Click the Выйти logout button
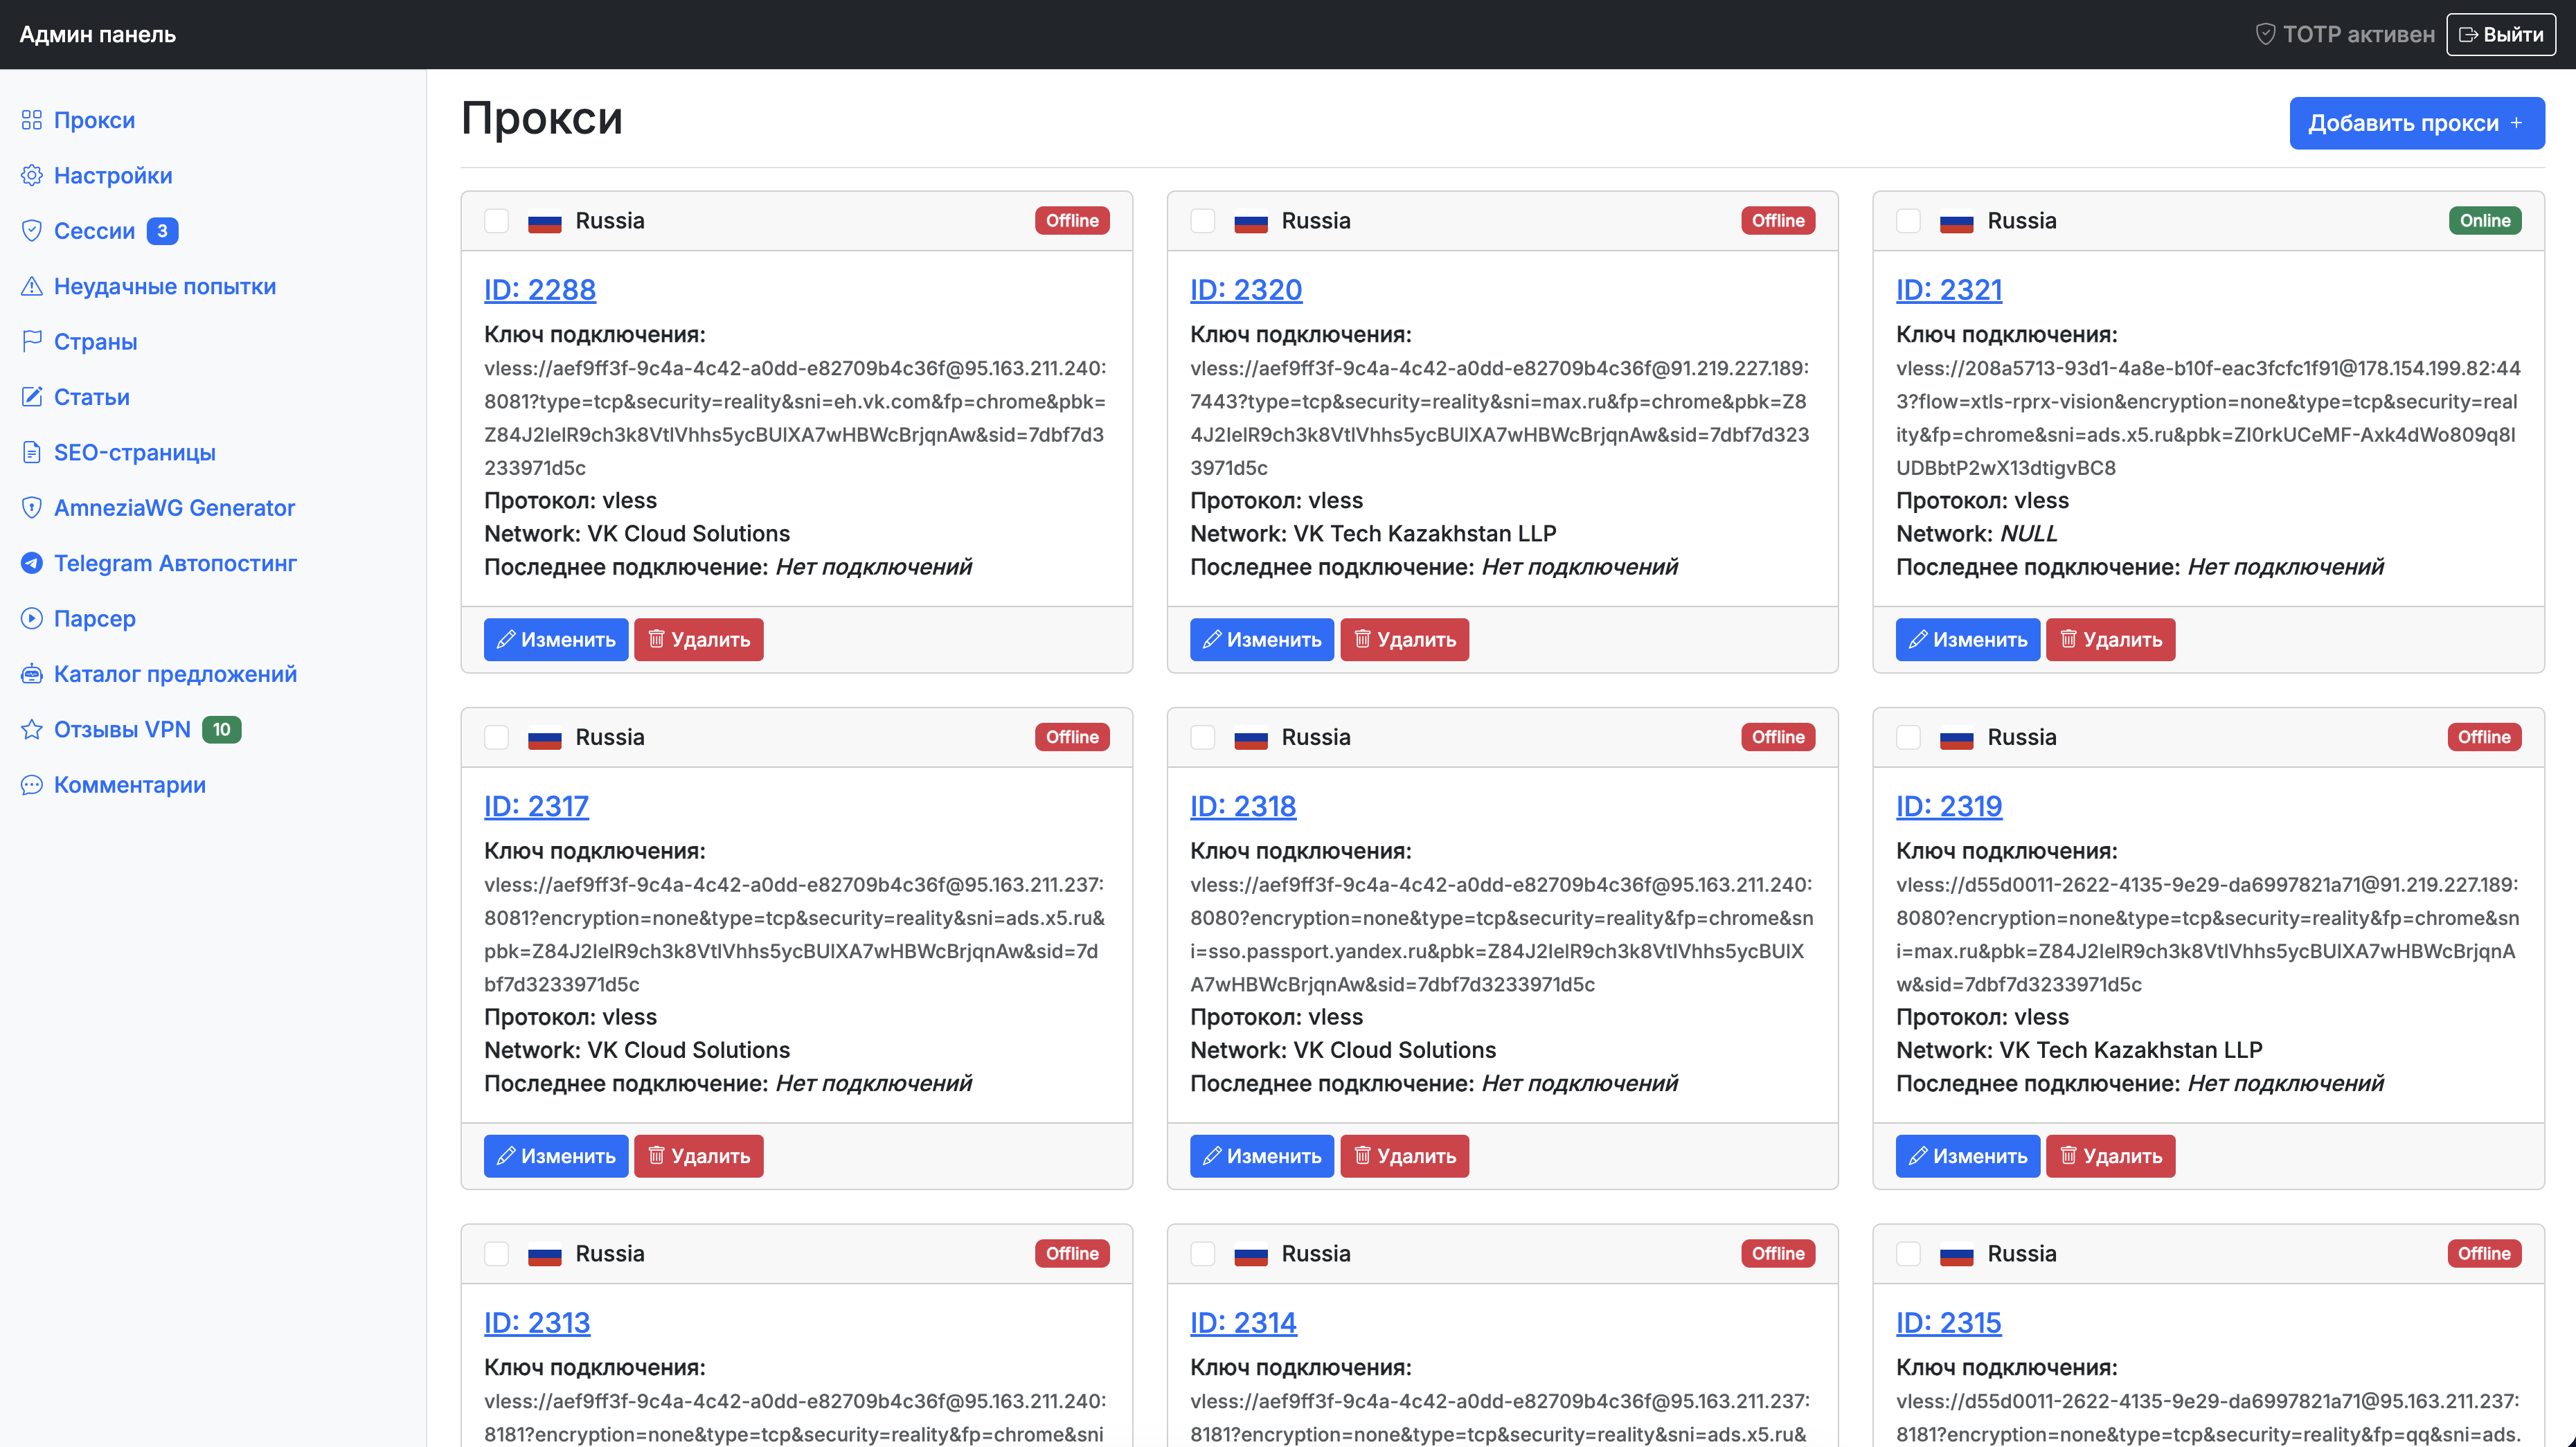2576x1447 pixels. pyautogui.click(x=2501, y=35)
